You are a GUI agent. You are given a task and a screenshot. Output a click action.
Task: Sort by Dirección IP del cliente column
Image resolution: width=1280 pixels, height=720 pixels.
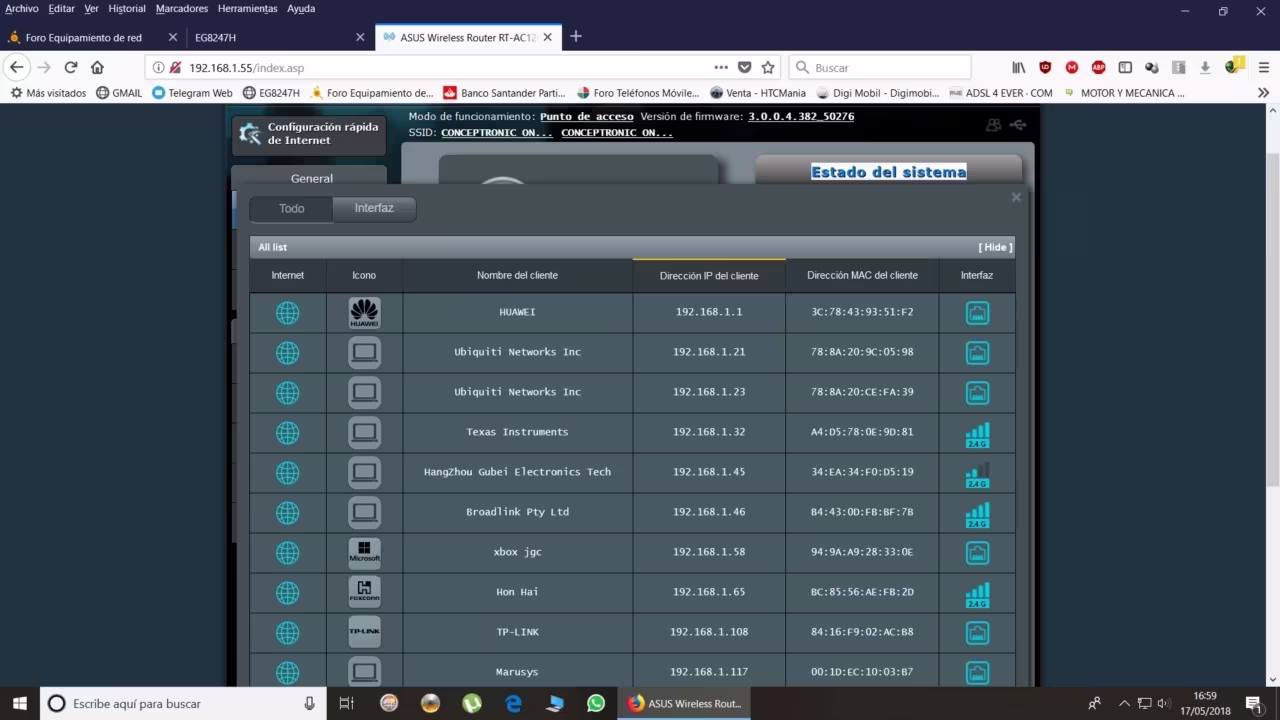(709, 276)
